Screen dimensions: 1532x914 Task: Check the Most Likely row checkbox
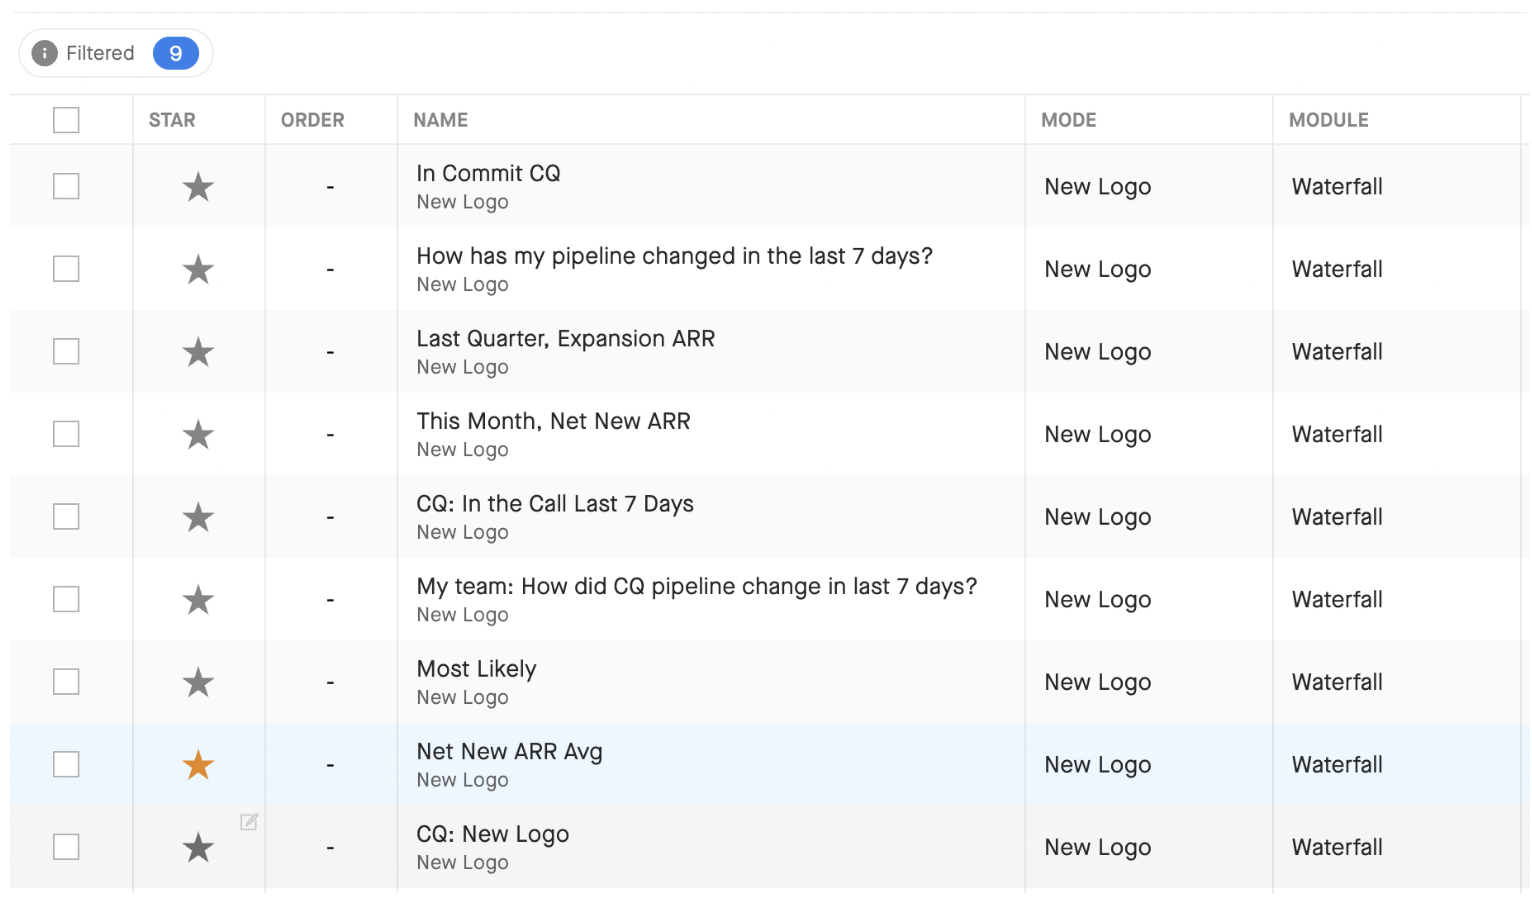coord(66,682)
